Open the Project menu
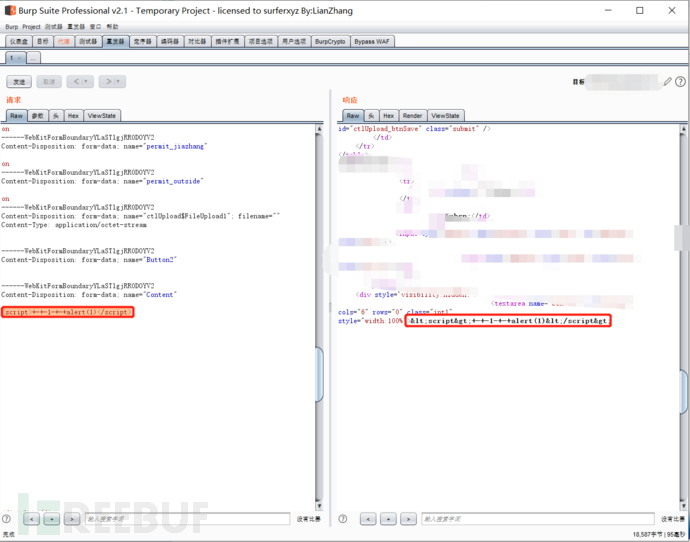Image resolution: width=690 pixels, height=542 pixels. (31, 27)
